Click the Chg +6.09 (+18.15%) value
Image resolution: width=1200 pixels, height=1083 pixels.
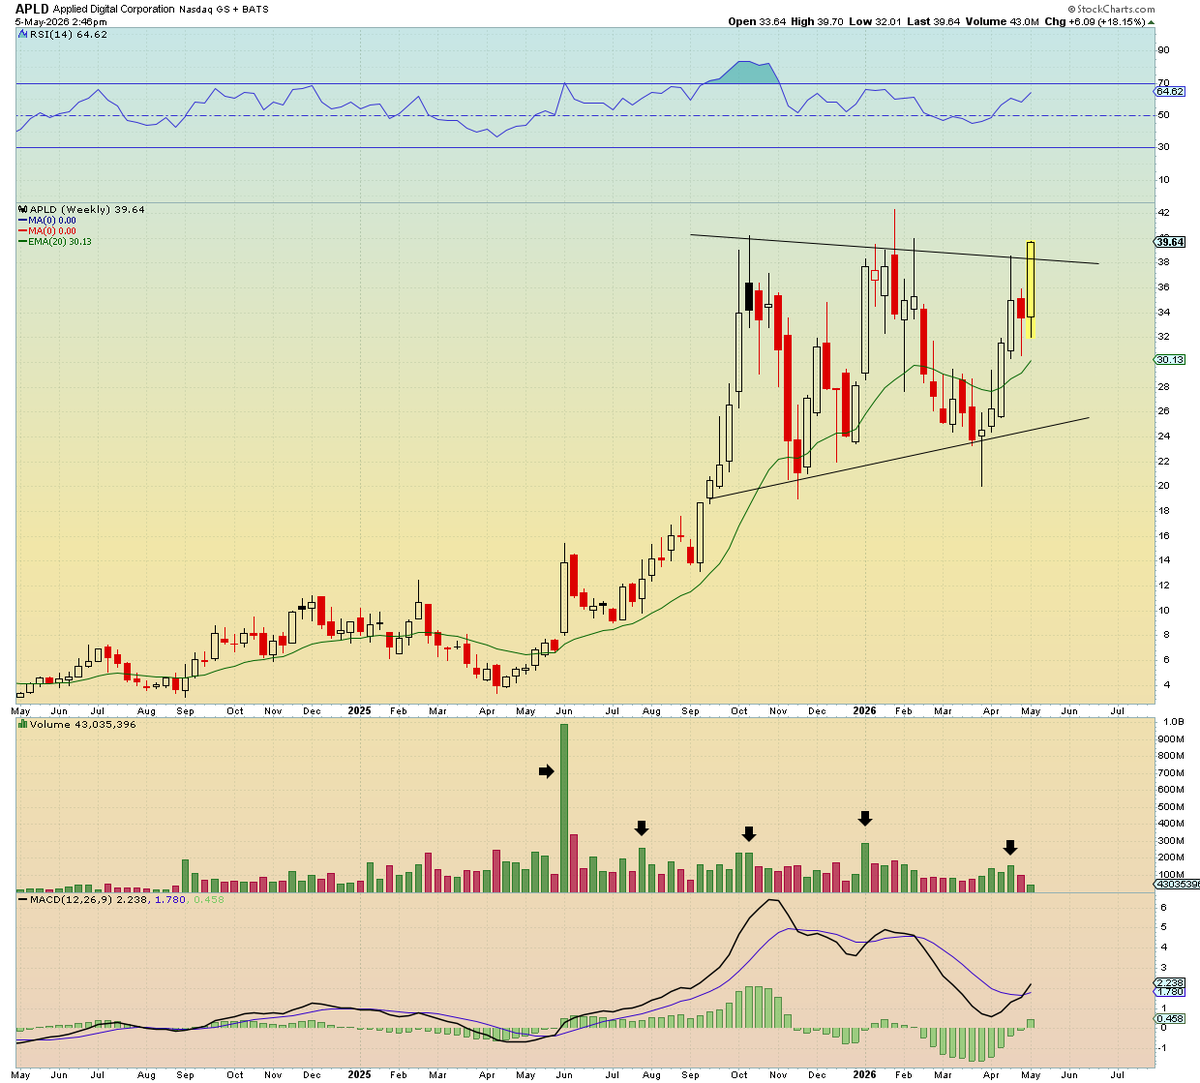point(1101,21)
